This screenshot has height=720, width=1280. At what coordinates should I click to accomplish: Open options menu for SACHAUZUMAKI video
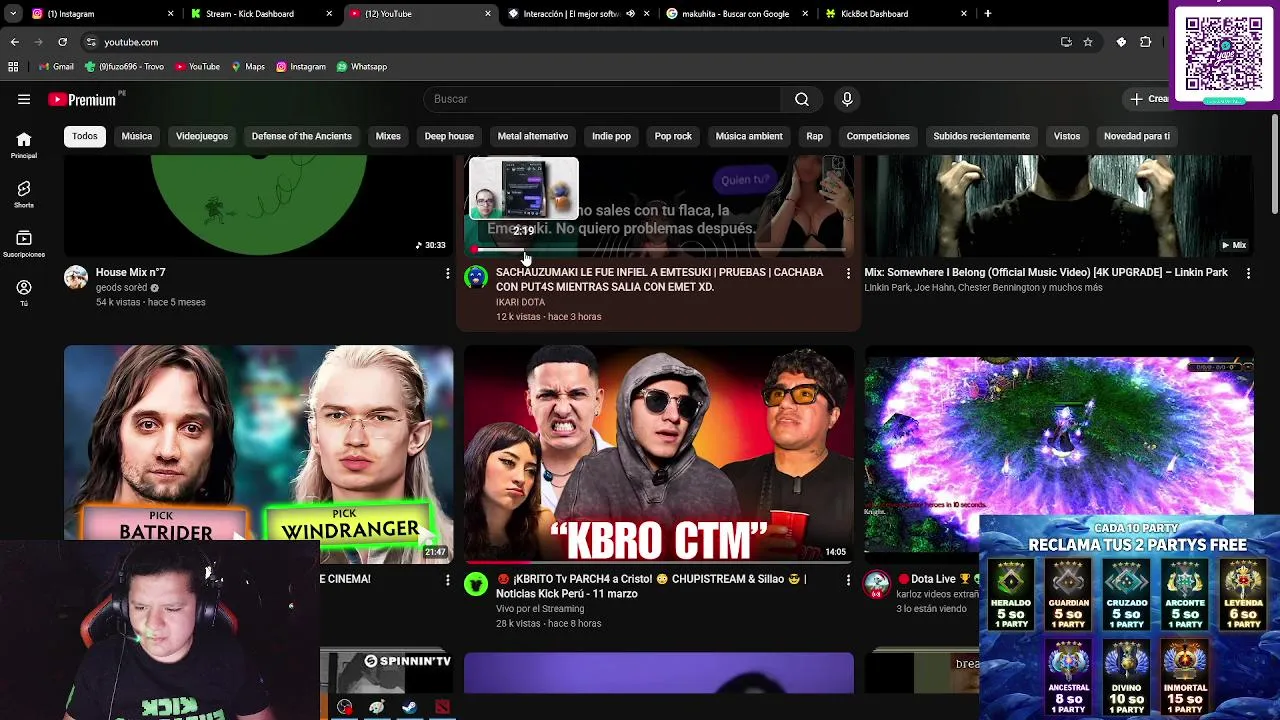[x=848, y=273]
